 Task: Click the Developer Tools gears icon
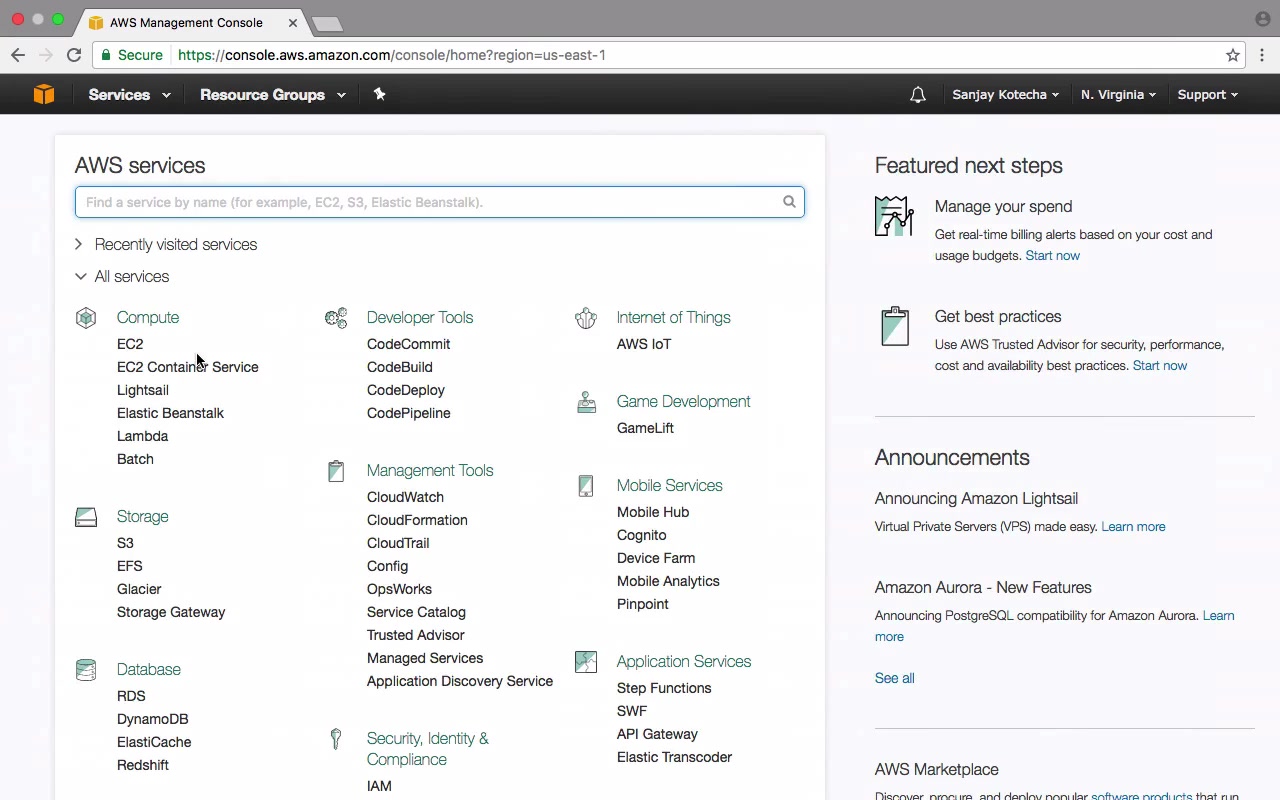(x=336, y=318)
